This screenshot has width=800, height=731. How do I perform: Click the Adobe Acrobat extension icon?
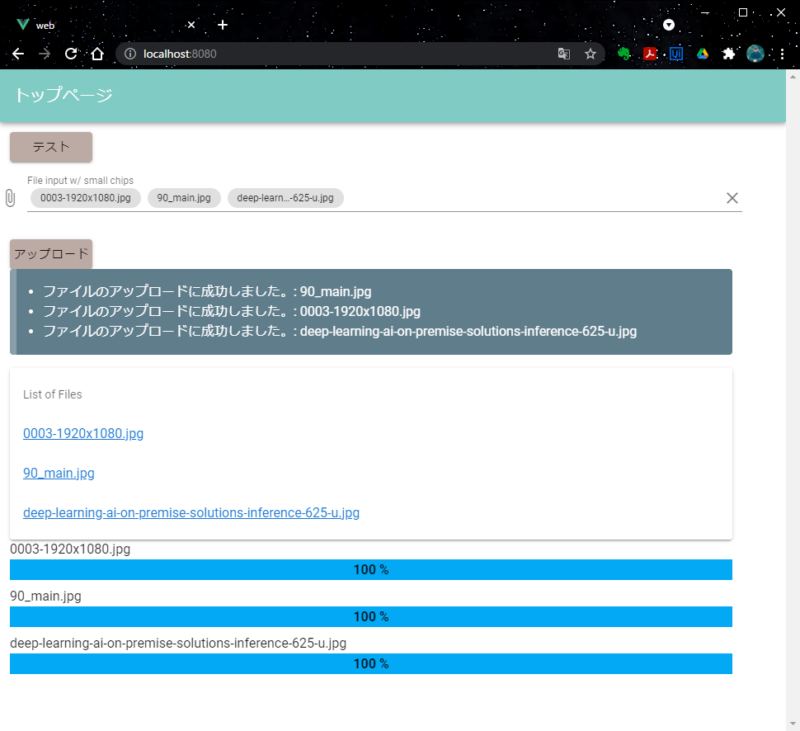[x=650, y=54]
